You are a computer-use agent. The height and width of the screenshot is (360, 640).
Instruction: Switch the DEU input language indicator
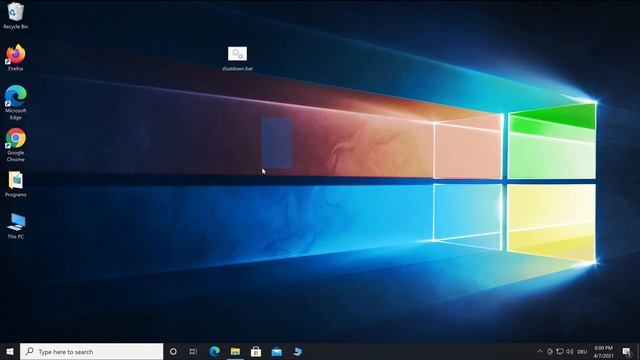(582, 351)
